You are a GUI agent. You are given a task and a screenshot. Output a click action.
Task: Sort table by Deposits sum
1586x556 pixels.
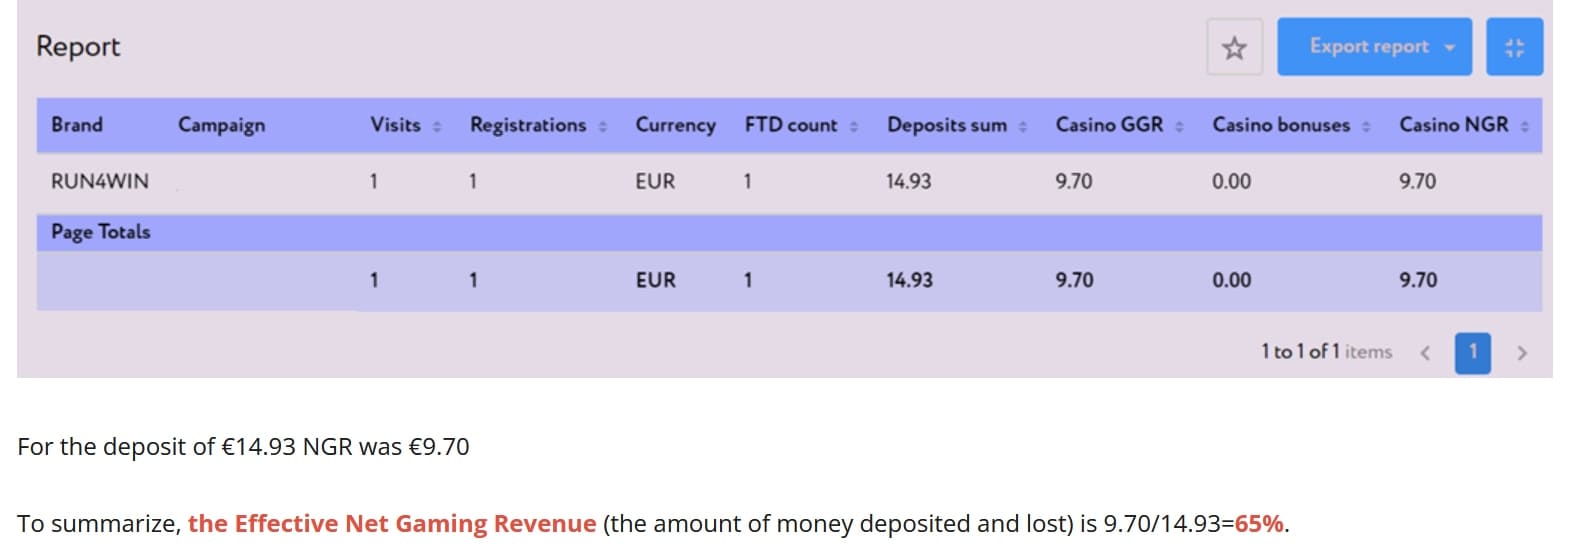coord(1022,126)
